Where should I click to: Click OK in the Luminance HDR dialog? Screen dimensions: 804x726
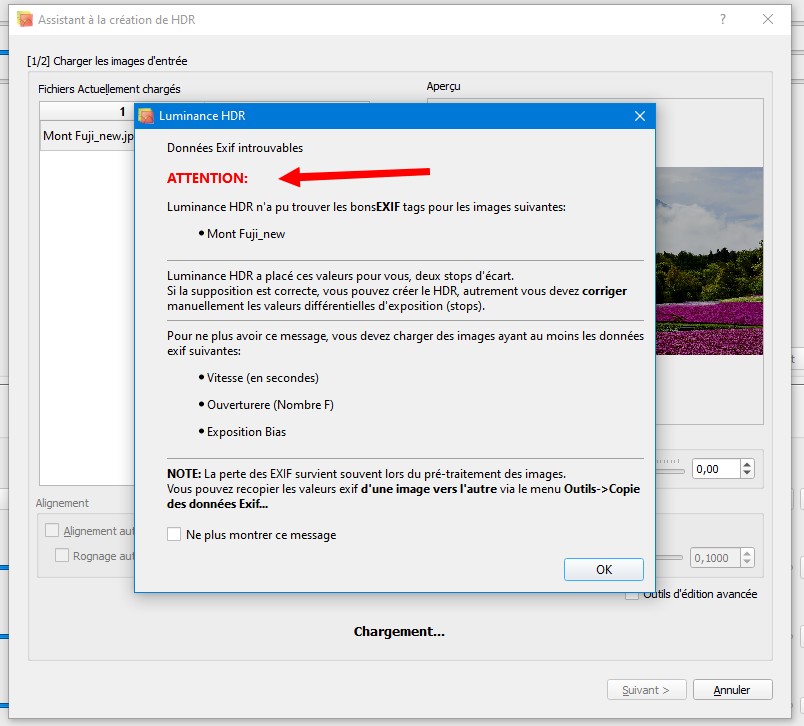[x=604, y=569]
